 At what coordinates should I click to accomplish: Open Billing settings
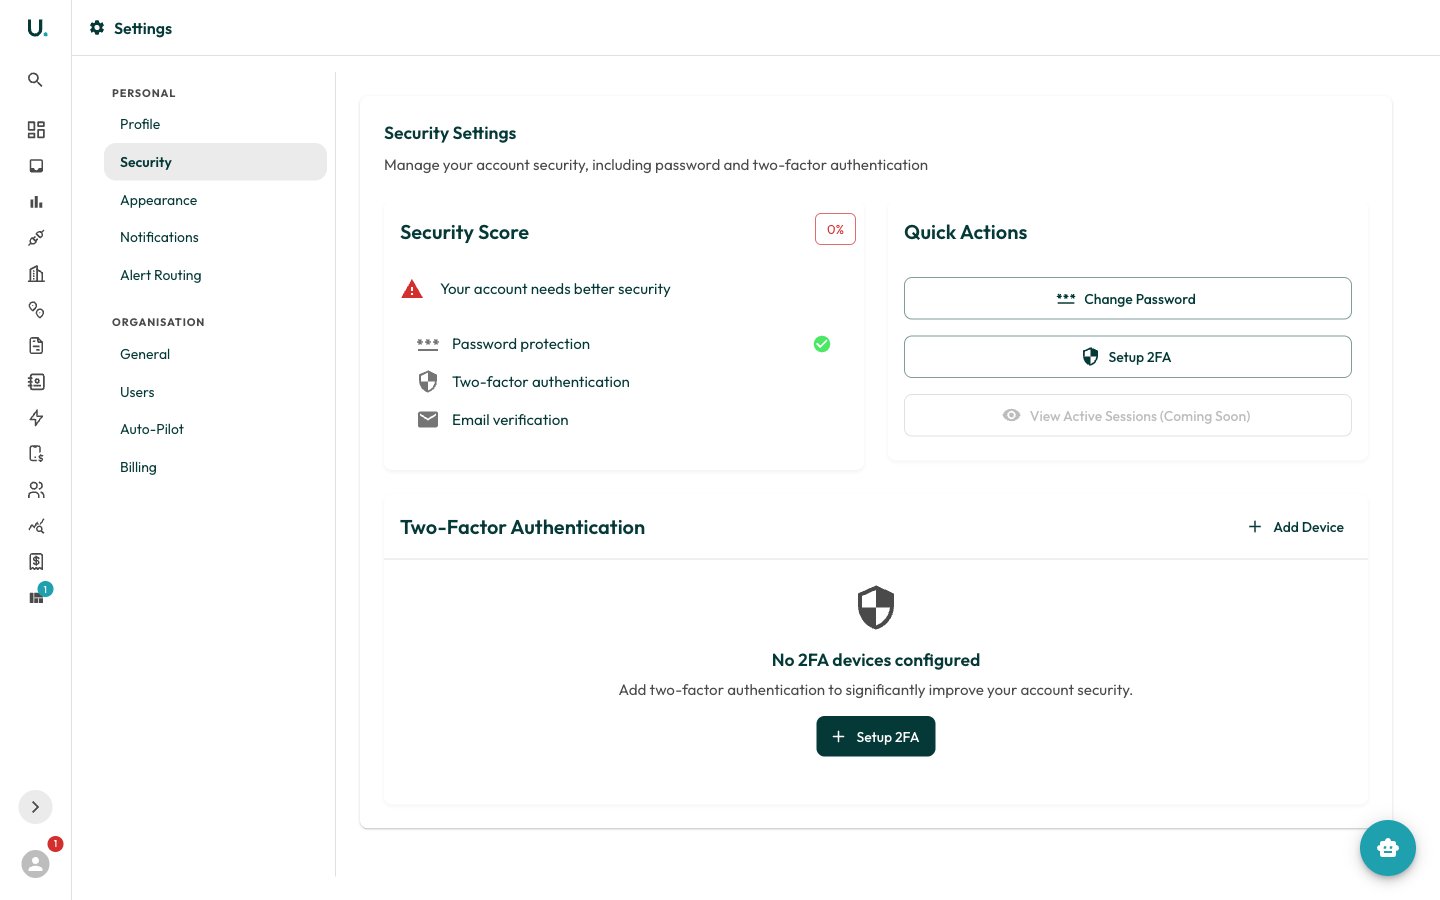[x=215, y=467]
